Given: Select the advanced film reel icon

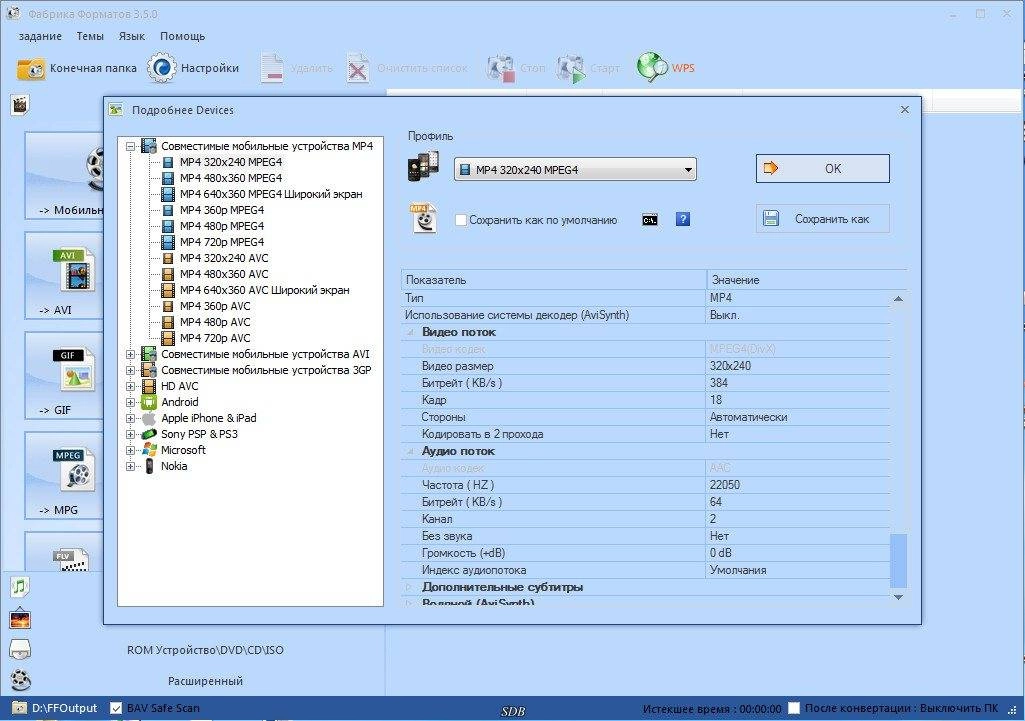Looking at the screenshot, I should click(20, 680).
